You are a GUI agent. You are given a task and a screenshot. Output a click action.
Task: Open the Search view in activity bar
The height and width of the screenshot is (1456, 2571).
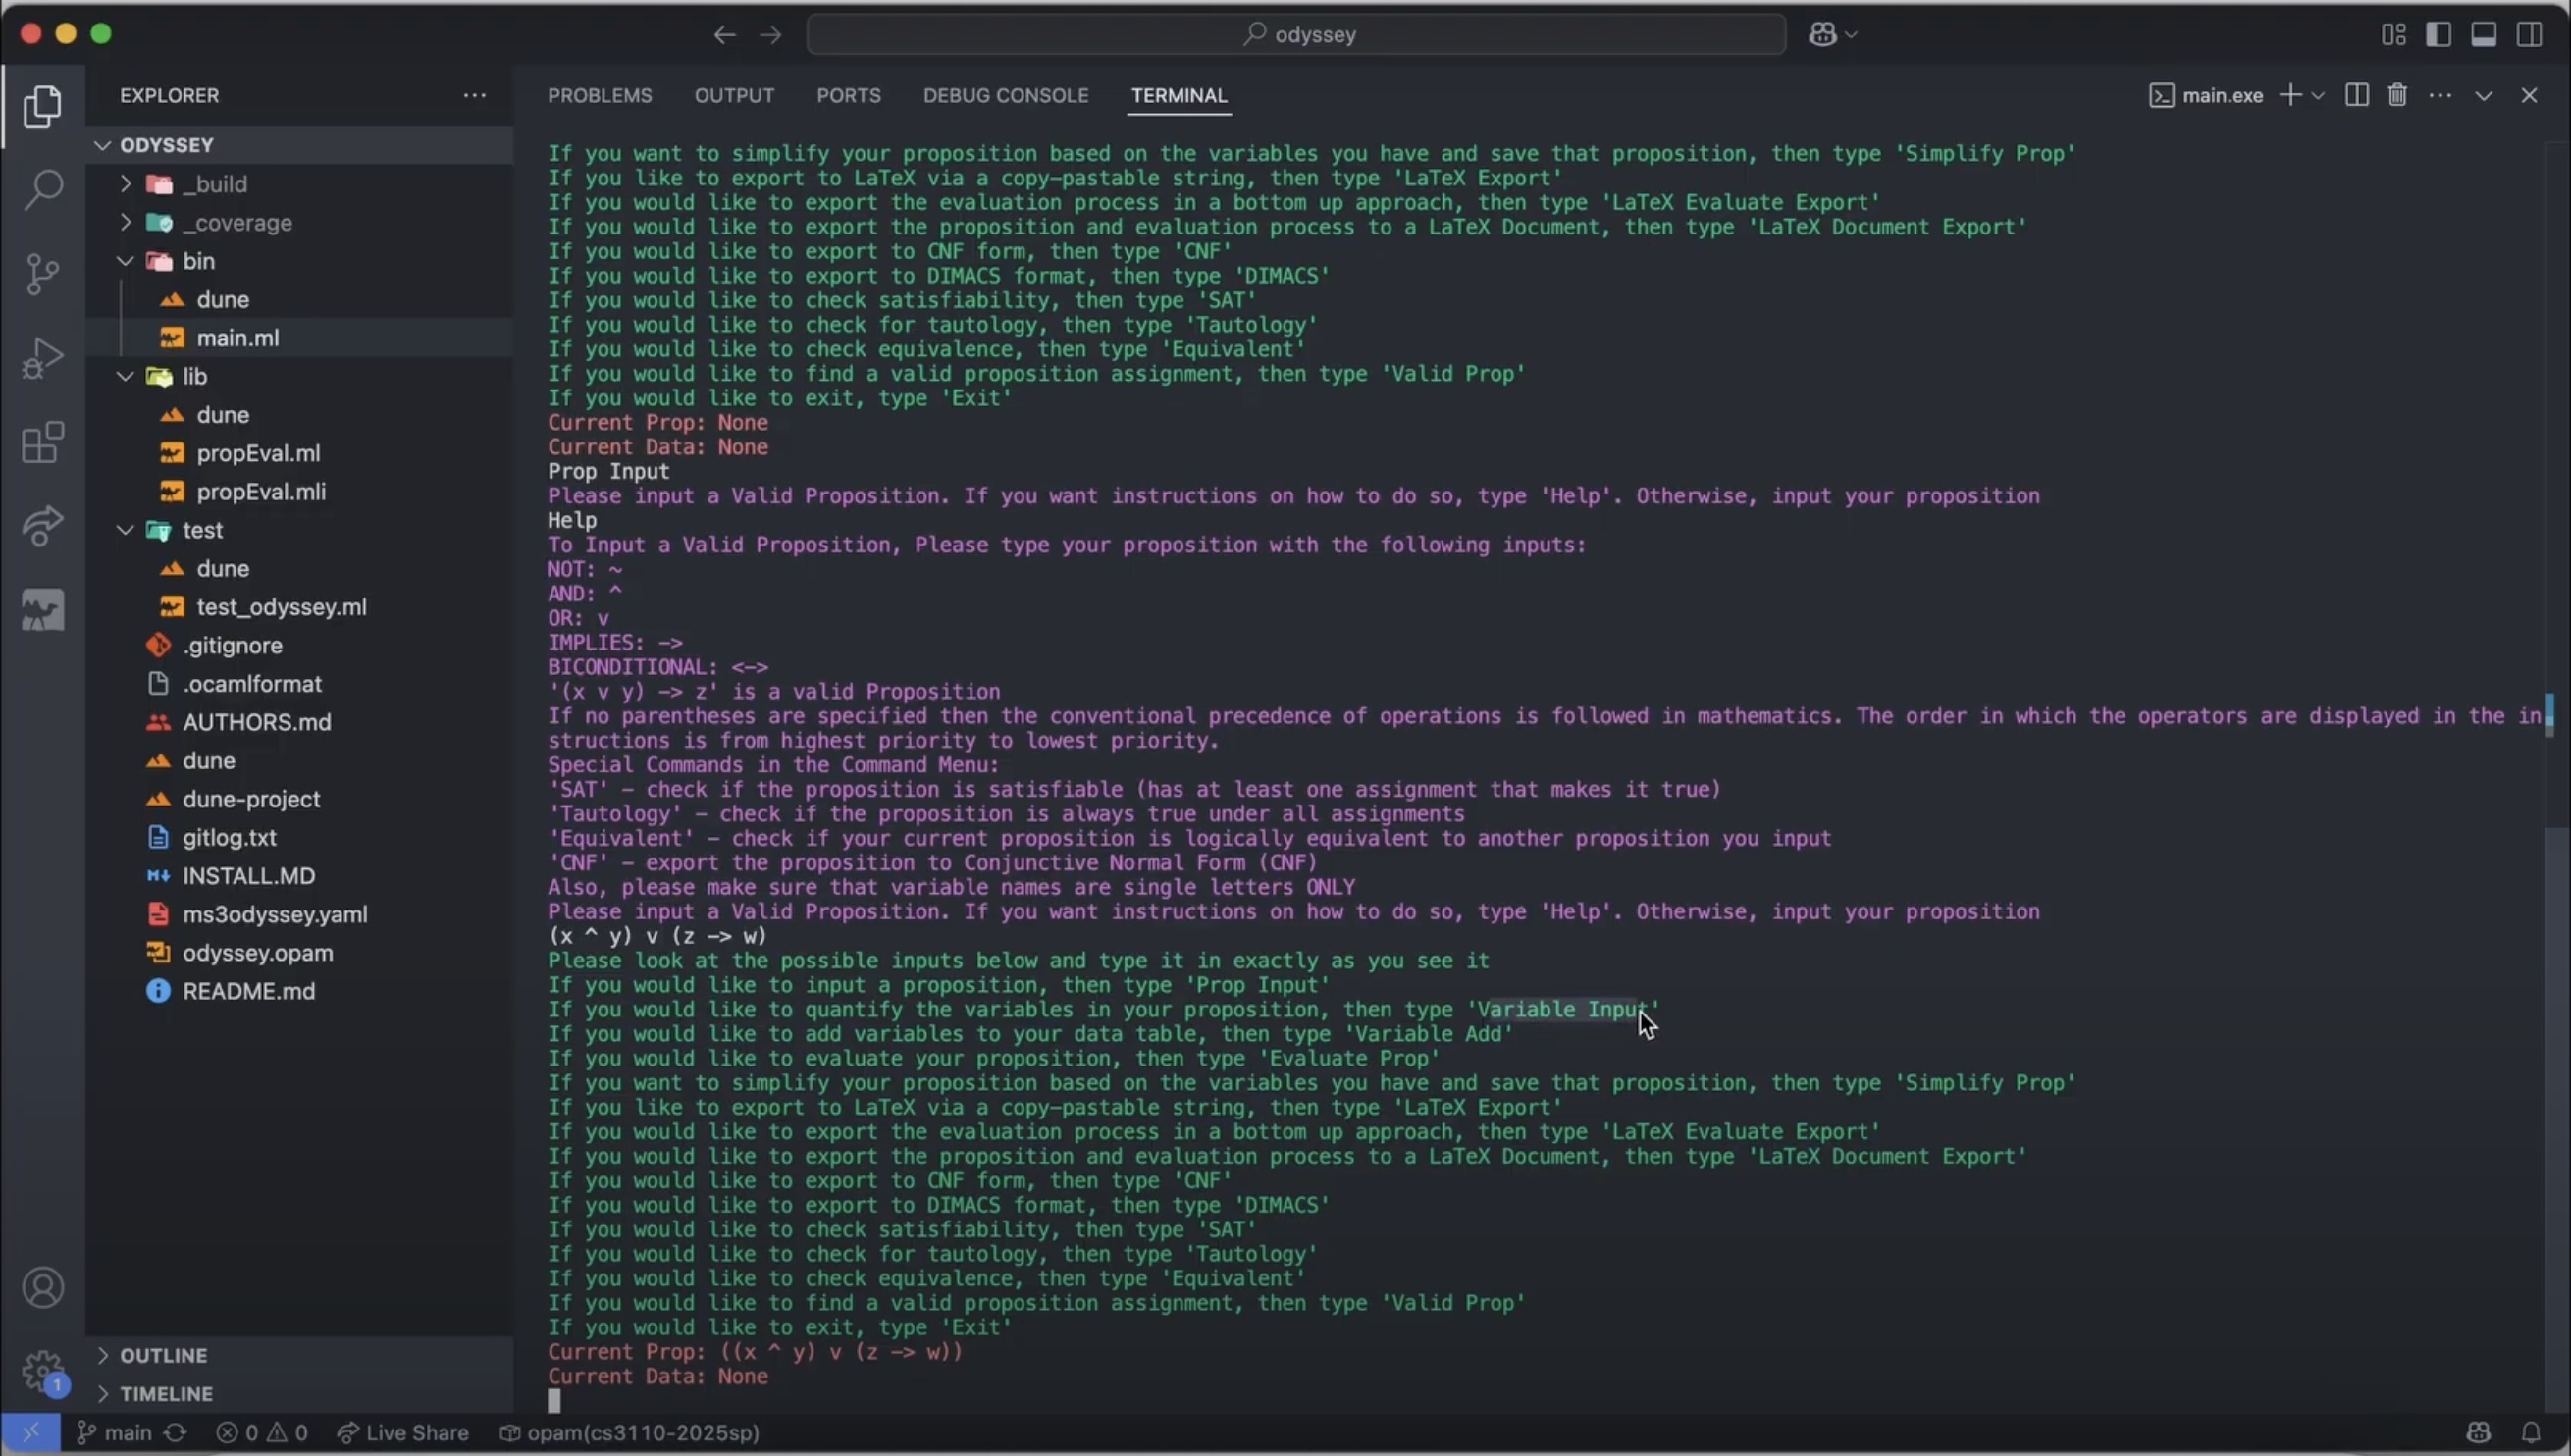pos(42,189)
